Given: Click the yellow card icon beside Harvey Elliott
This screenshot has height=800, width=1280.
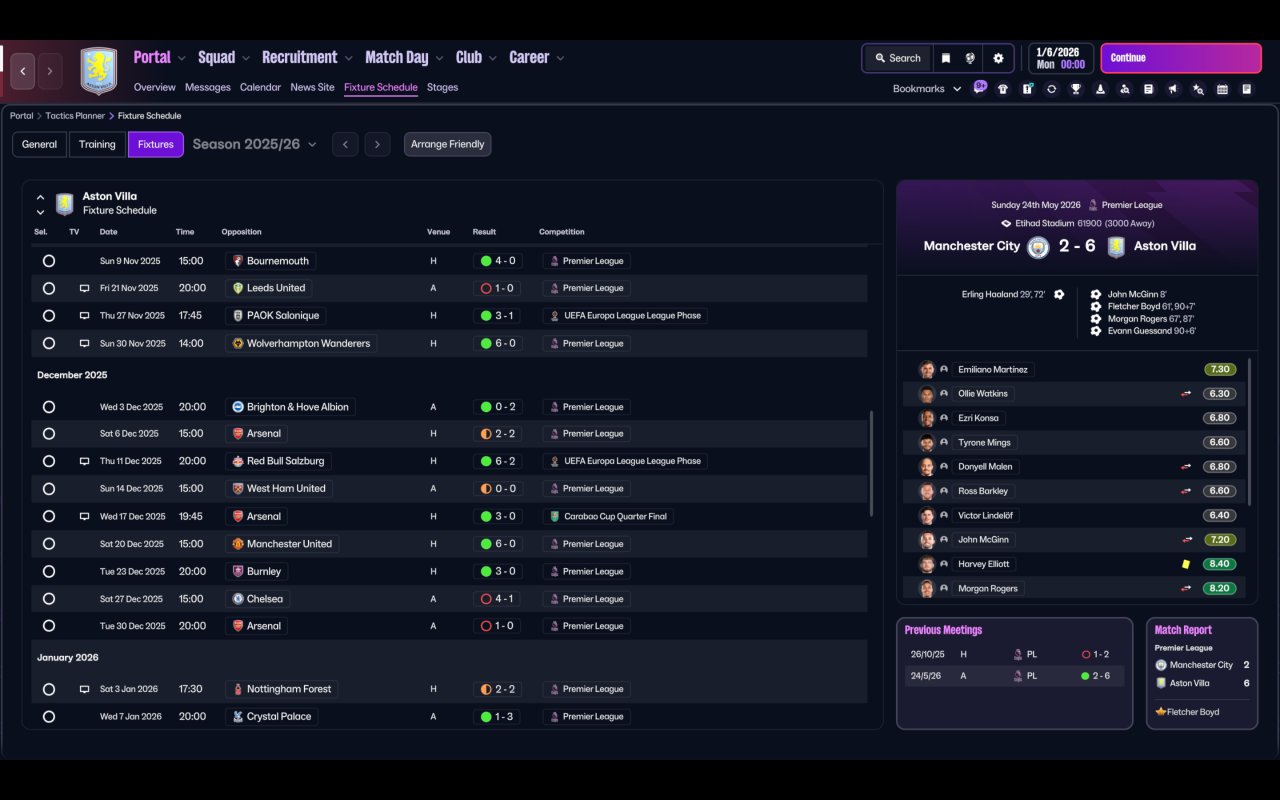Looking at the screenshot, I should (1186, 564).
